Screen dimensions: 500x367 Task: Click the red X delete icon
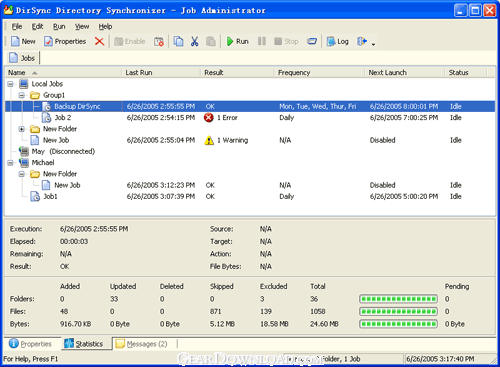pos(99,42)
